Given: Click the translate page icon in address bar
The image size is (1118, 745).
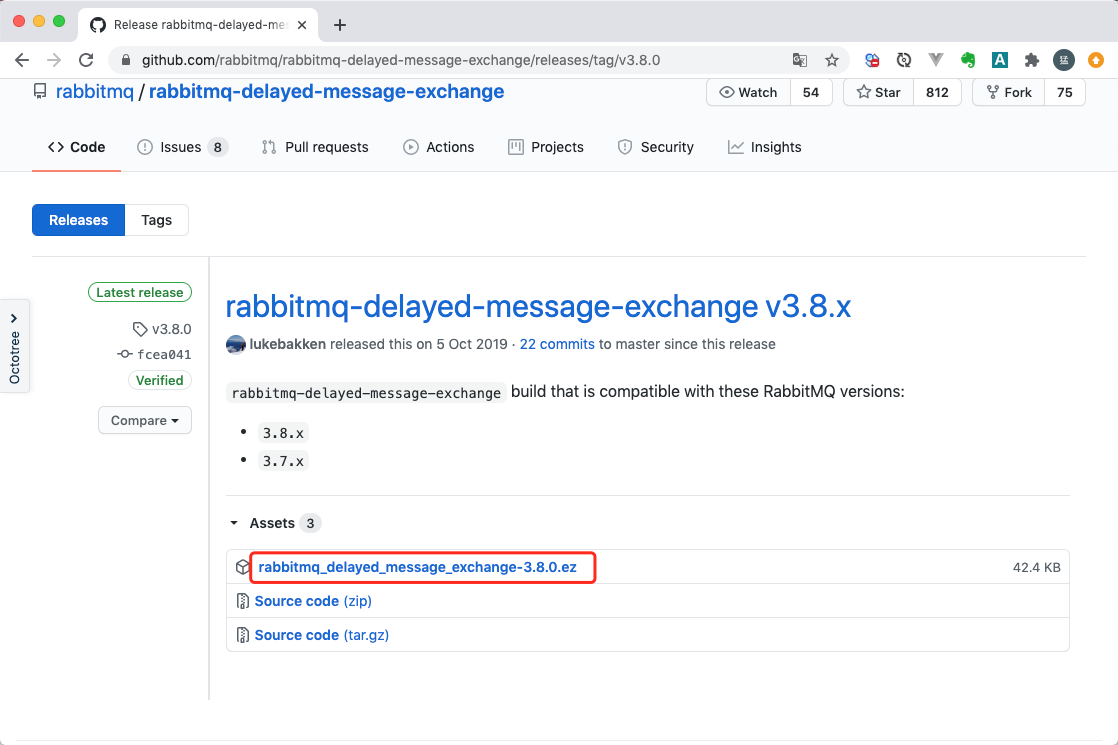Looking at the screenshot, I should [800, 60].
